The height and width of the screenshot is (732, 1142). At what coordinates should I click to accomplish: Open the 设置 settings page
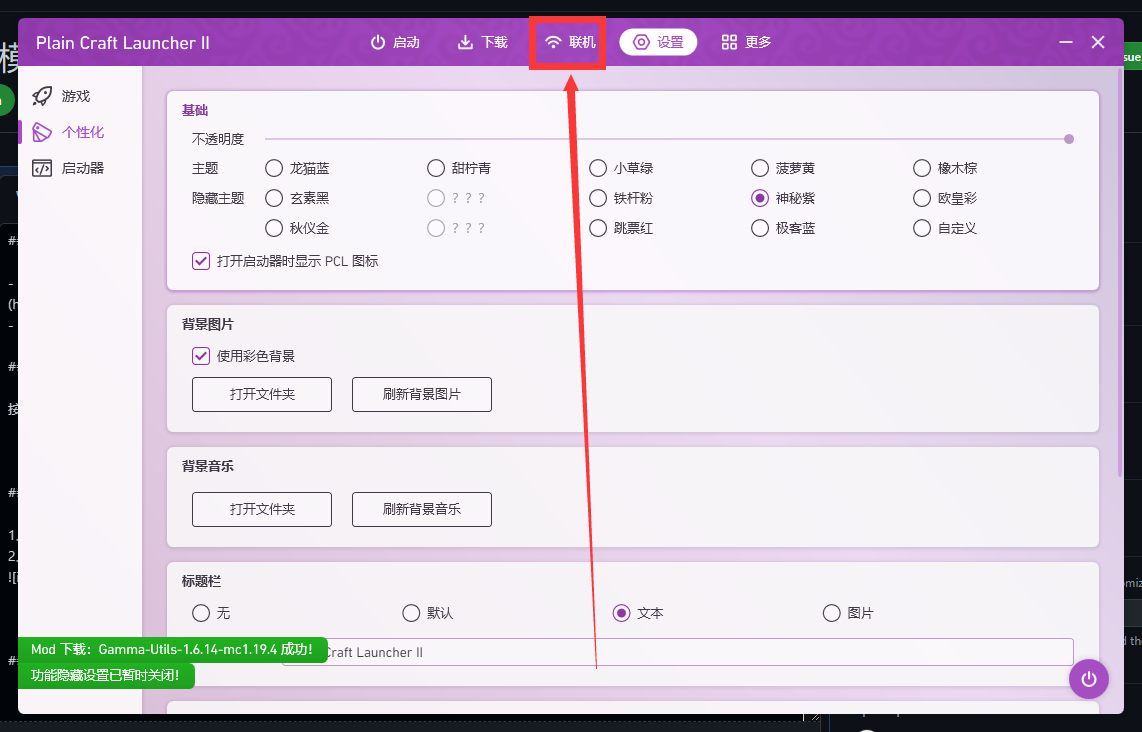pyautogui.click(x=658, y=42)
